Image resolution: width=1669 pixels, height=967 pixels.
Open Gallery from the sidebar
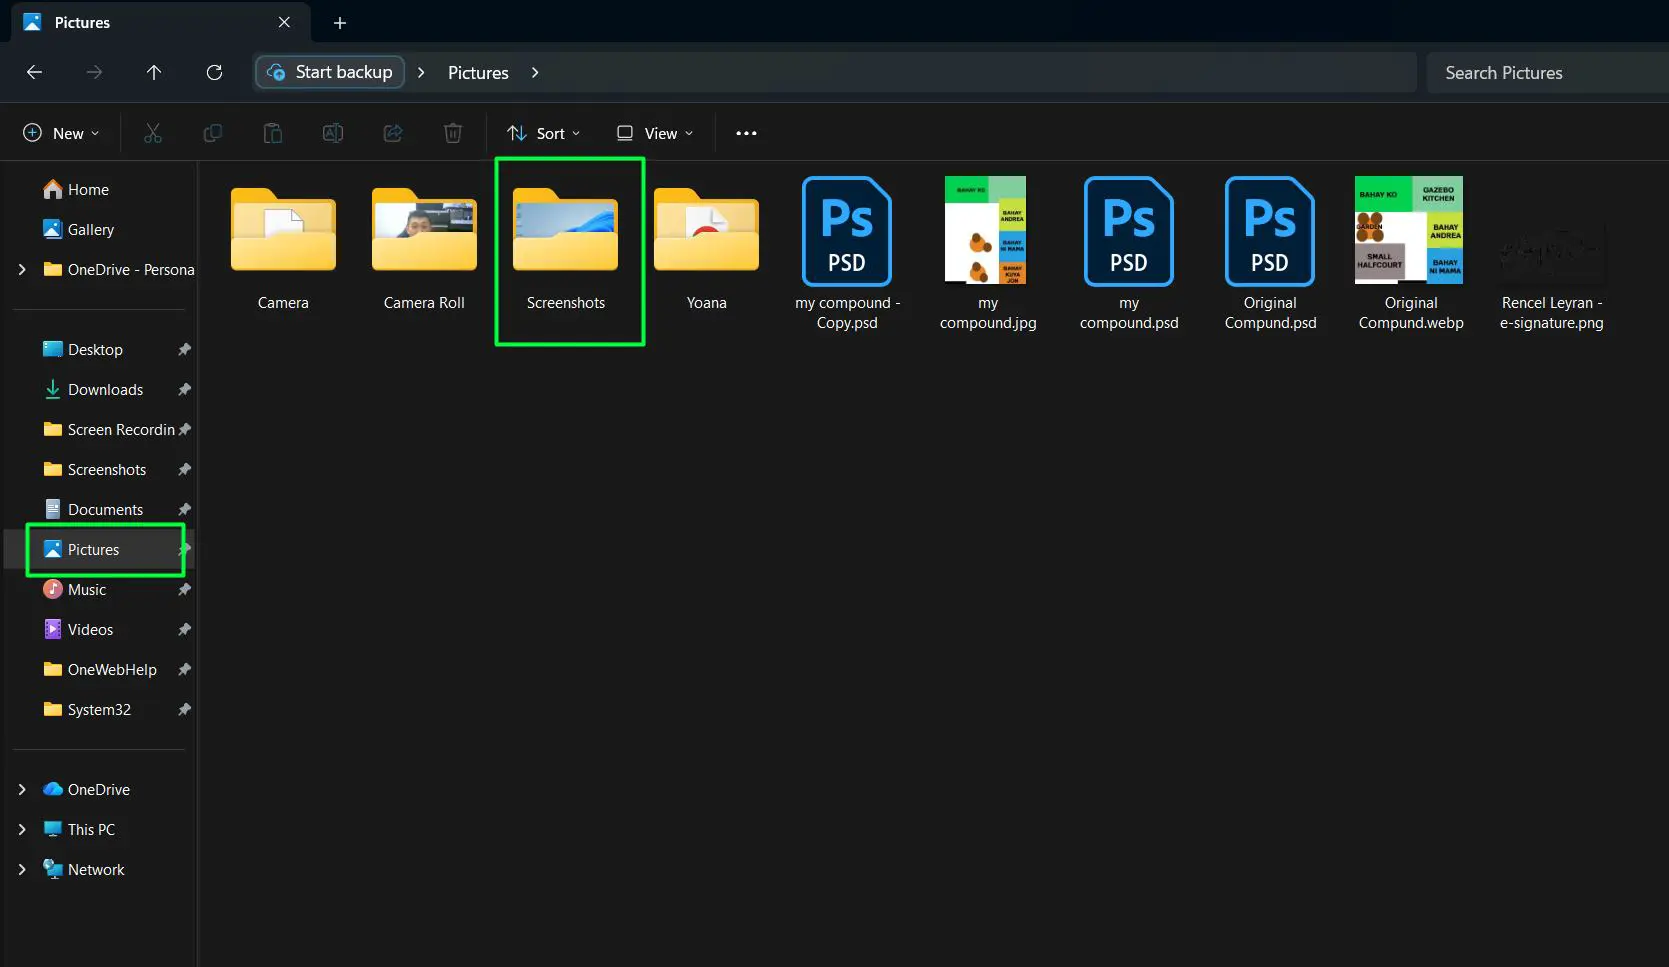pyautogui.click(x=90, y=229)
